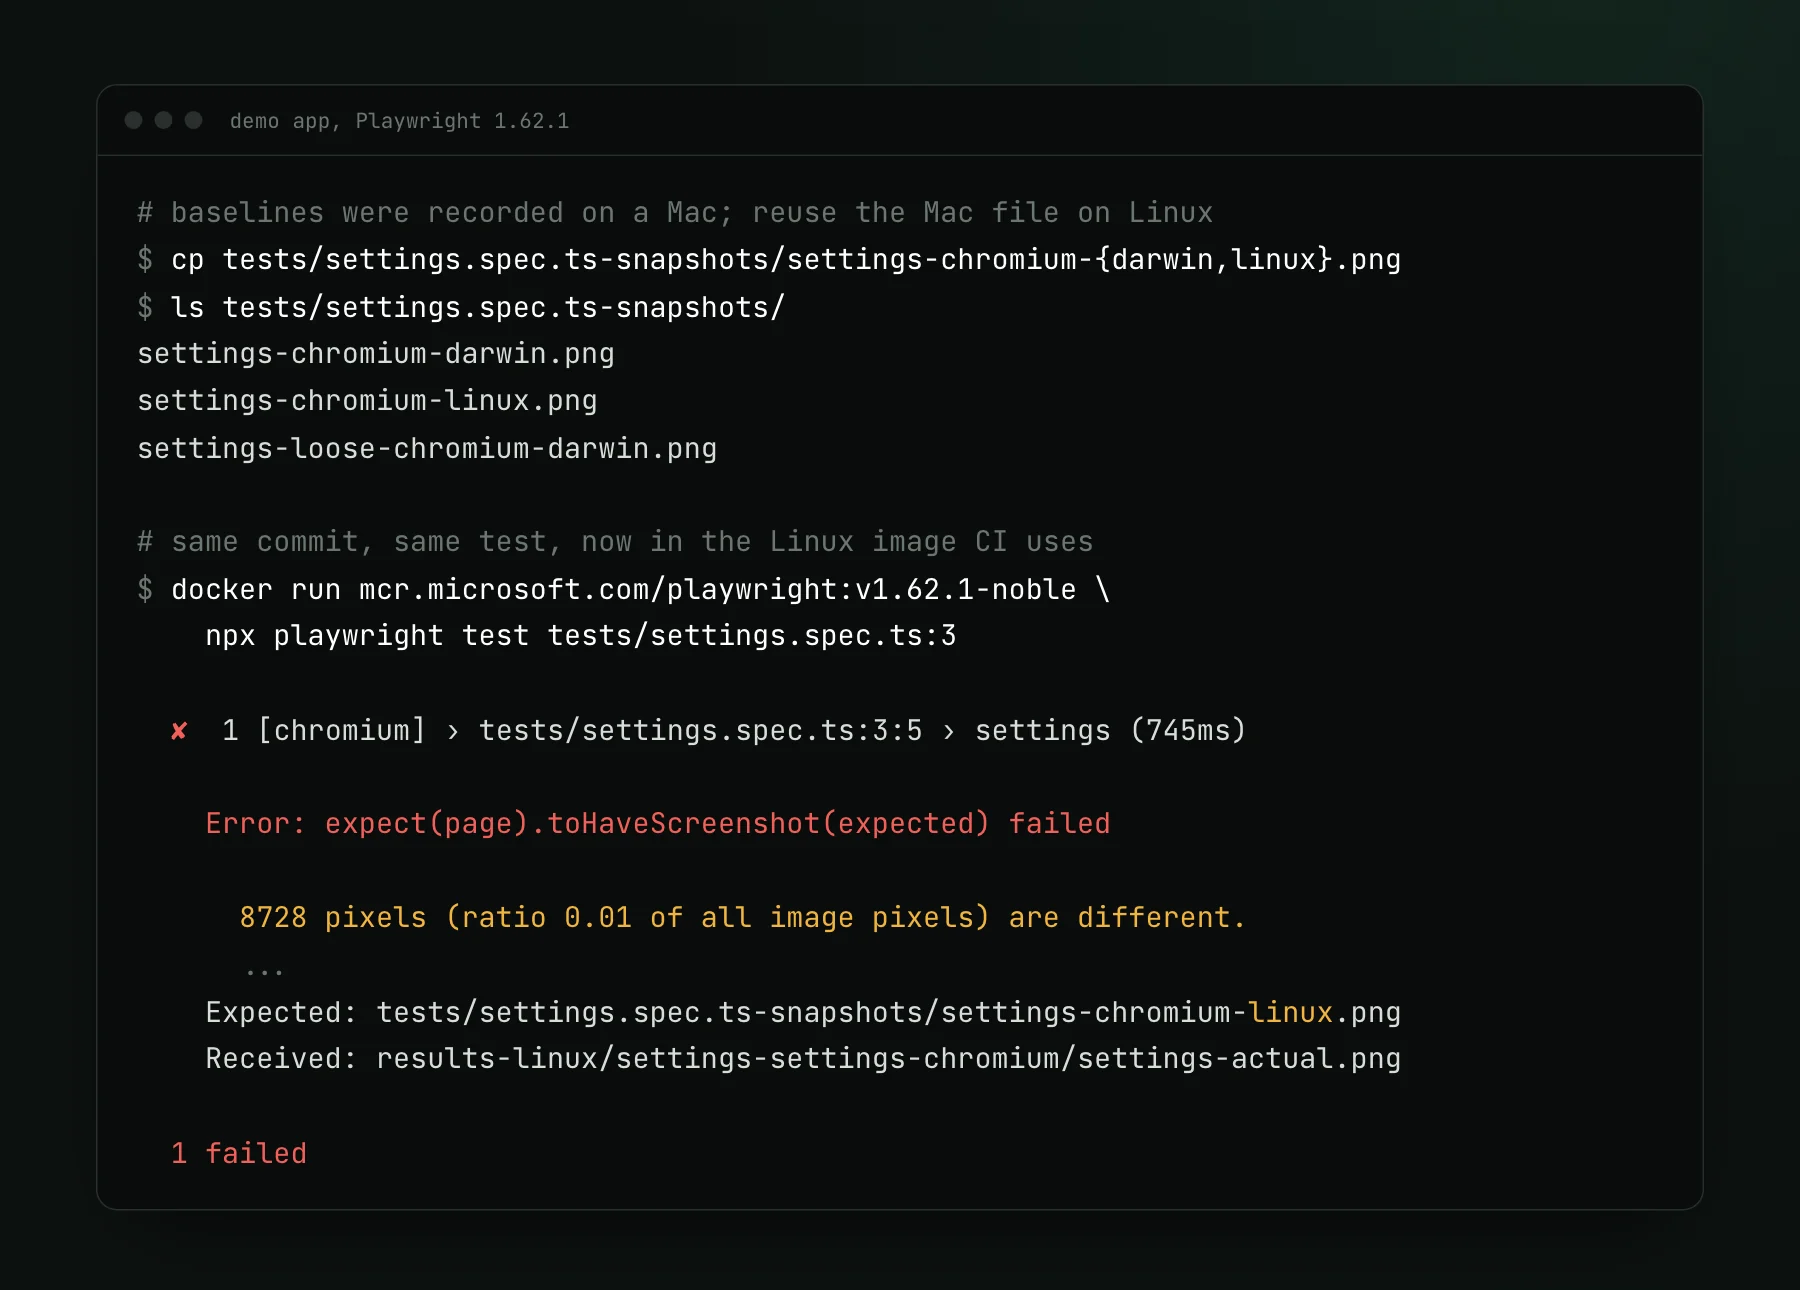Click the file name settings-loose-chromium-darwin.png

[x=427, y=448]
